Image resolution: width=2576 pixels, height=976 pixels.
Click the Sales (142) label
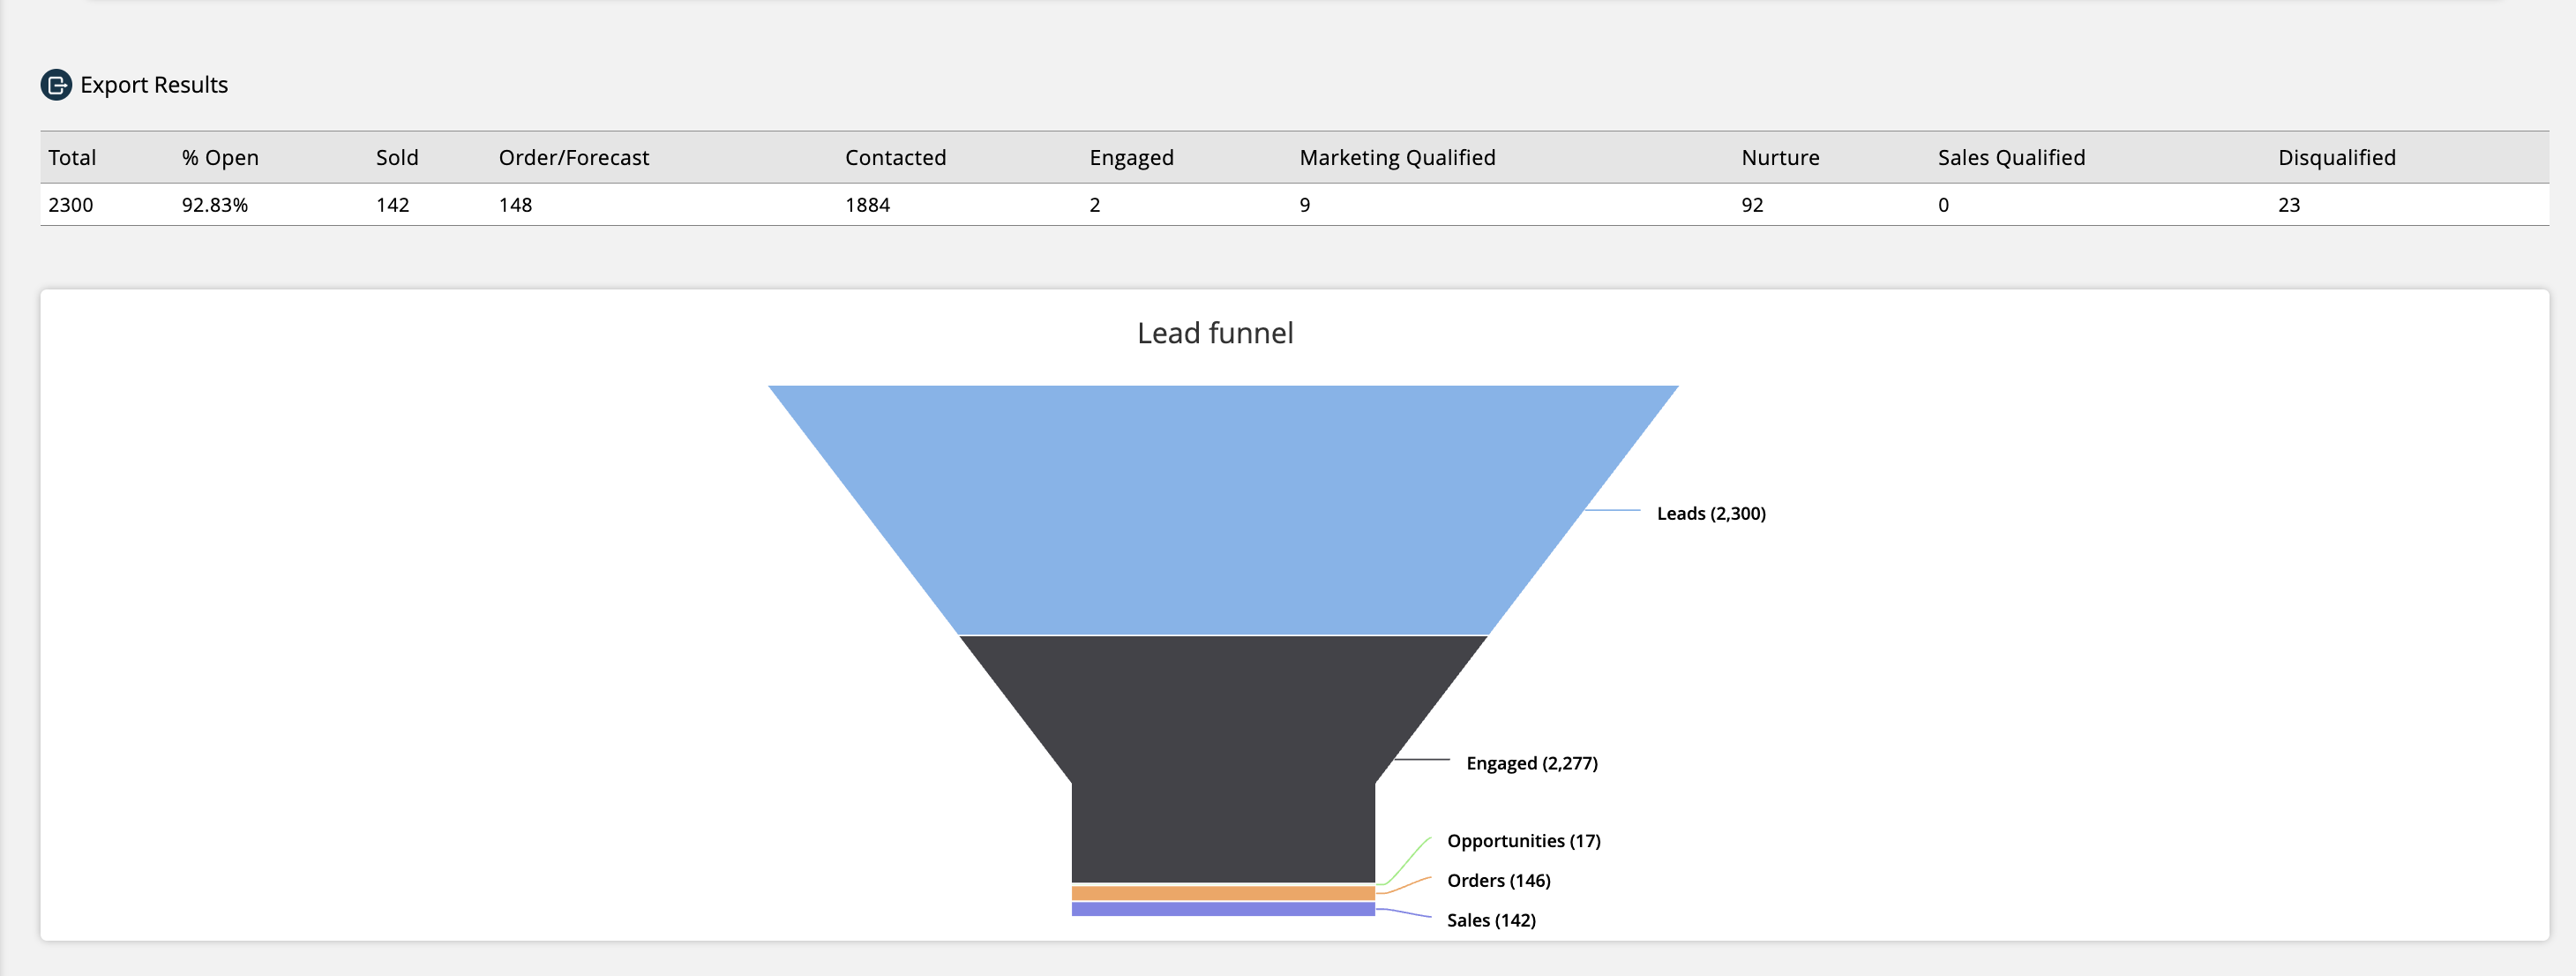pyautogui.click(x=1491, y=920)
